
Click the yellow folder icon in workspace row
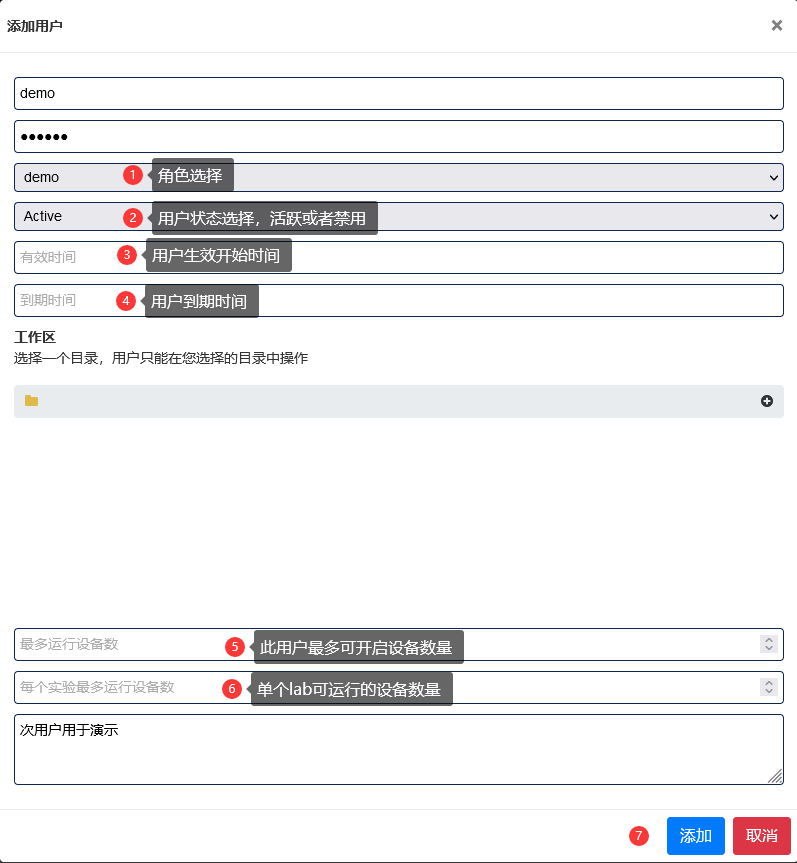tap(32, 401)
